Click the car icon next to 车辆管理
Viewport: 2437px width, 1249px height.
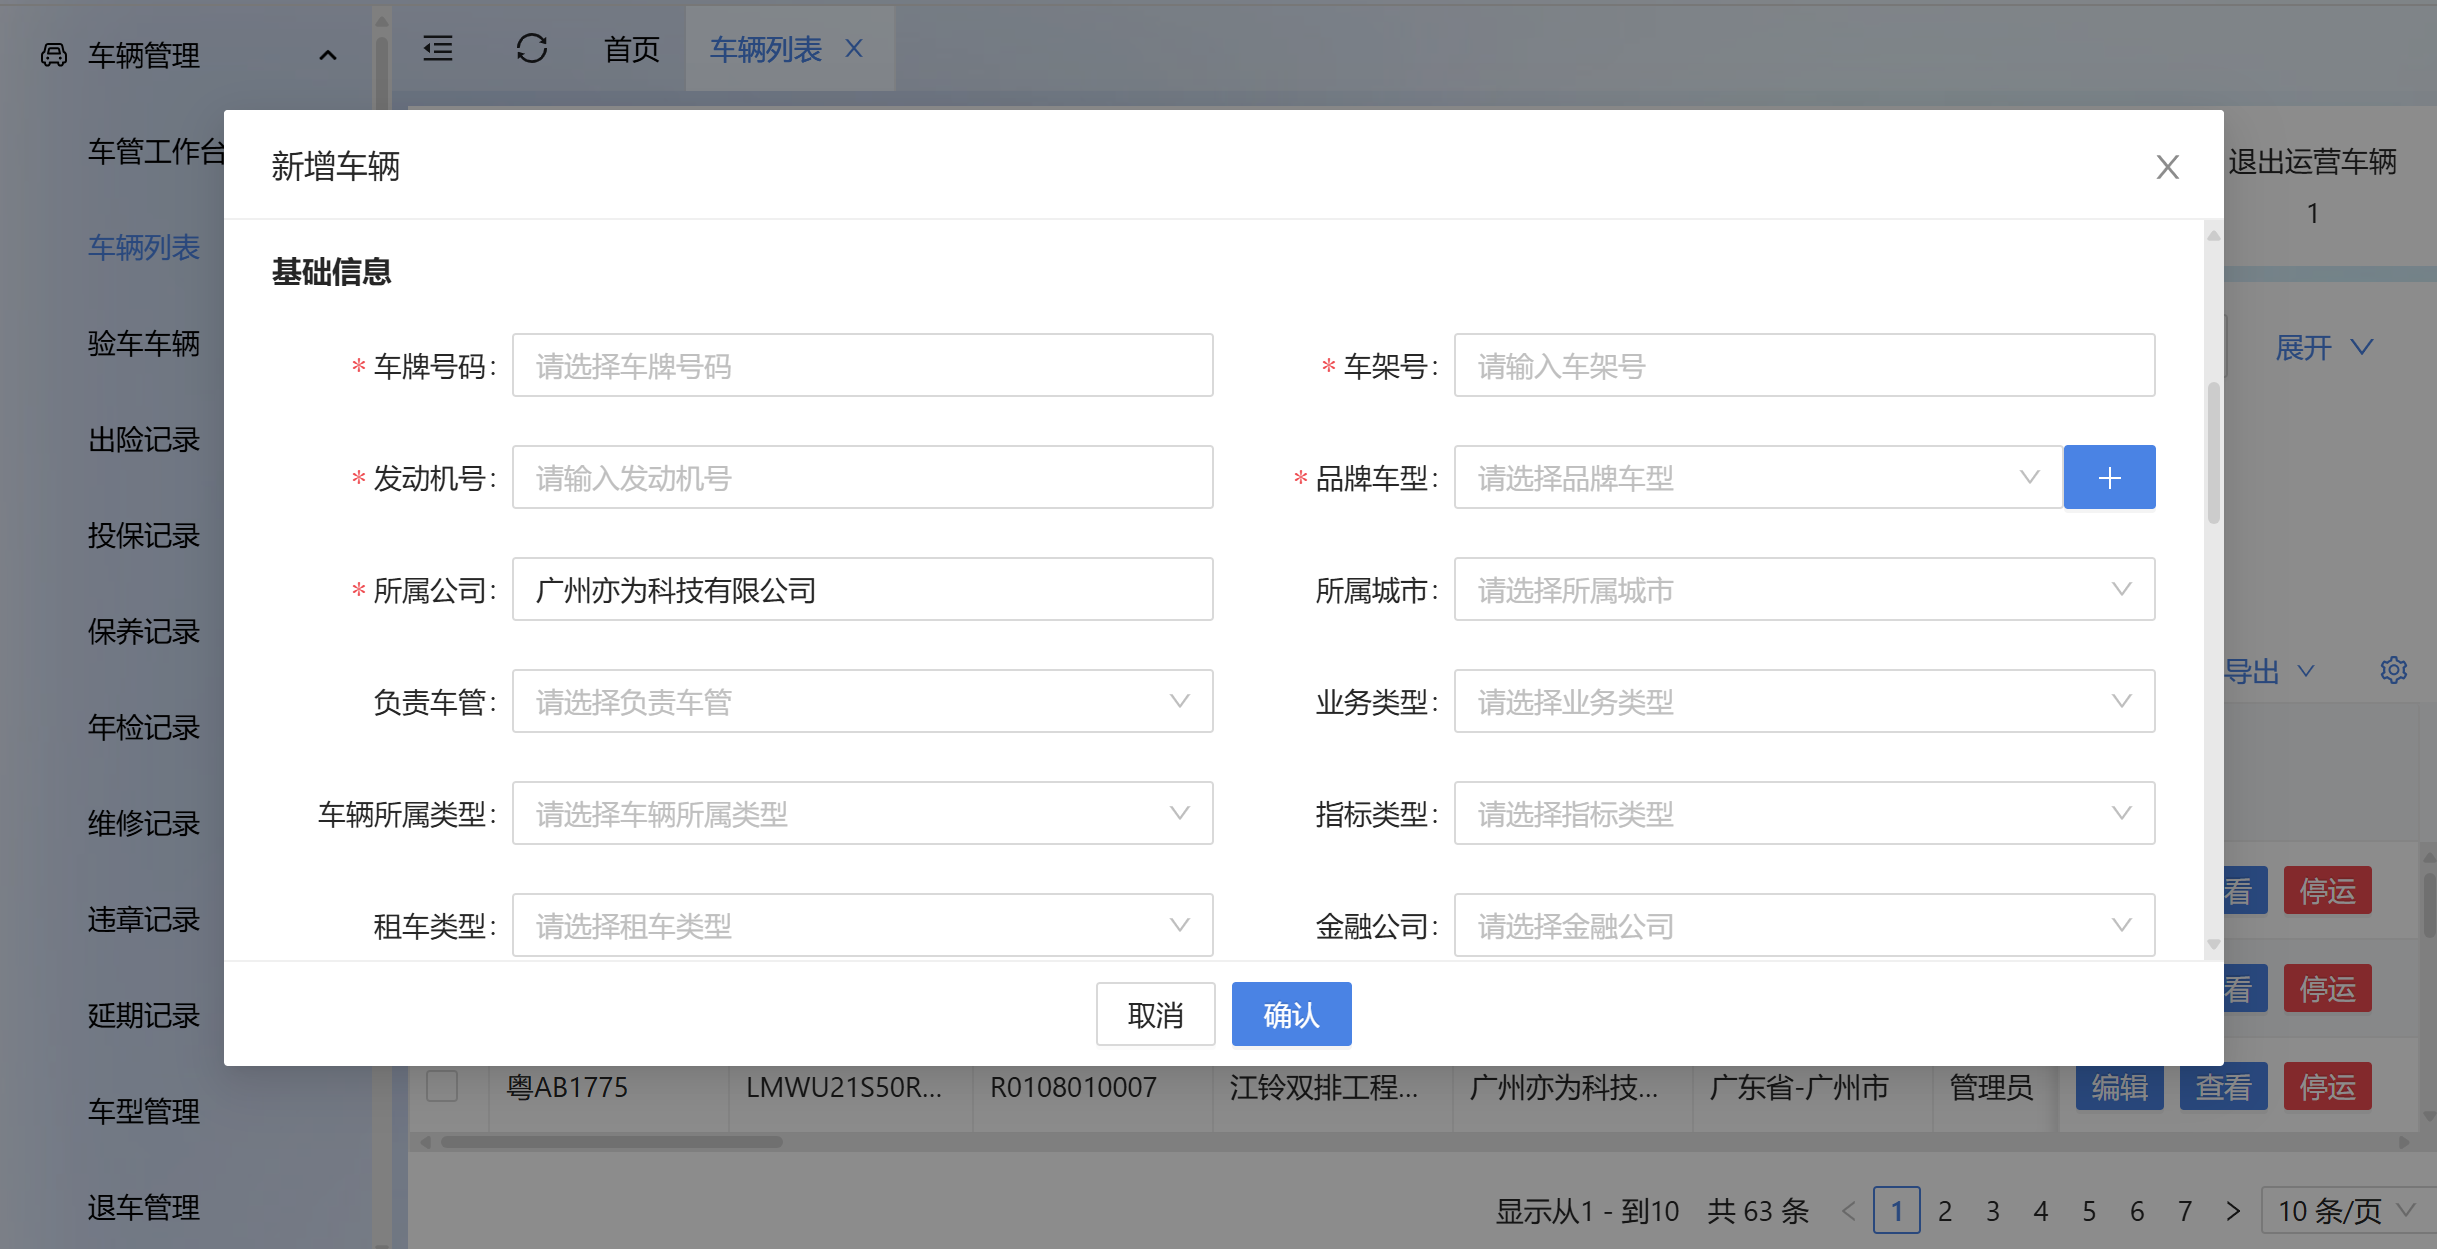coord(54,55)
